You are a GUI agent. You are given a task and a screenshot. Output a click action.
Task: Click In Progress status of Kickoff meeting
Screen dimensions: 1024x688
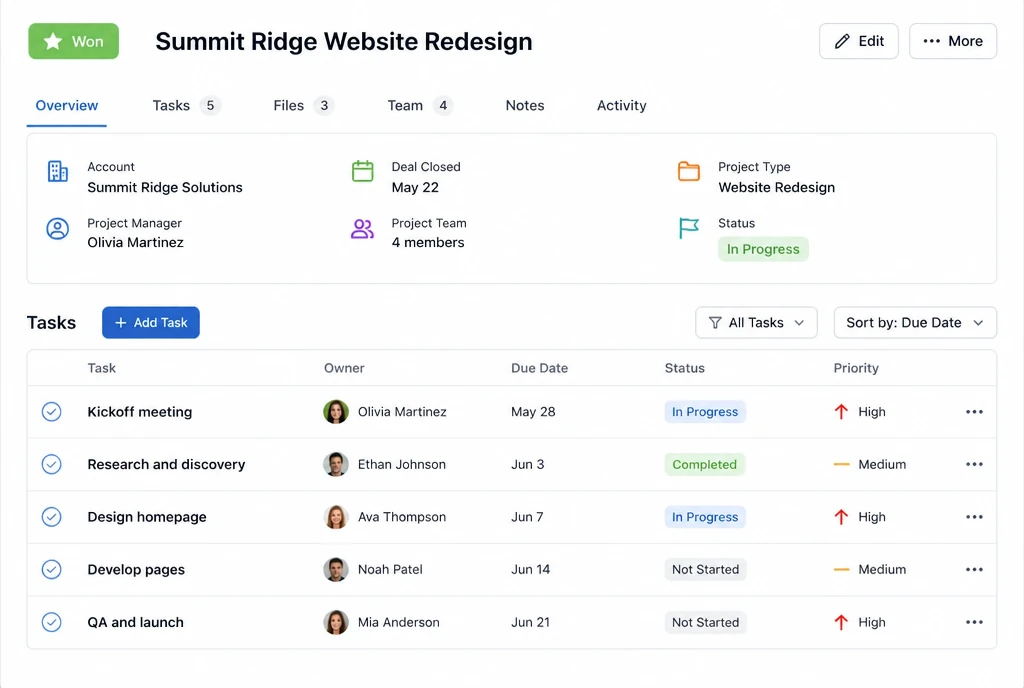click(705, 412)
